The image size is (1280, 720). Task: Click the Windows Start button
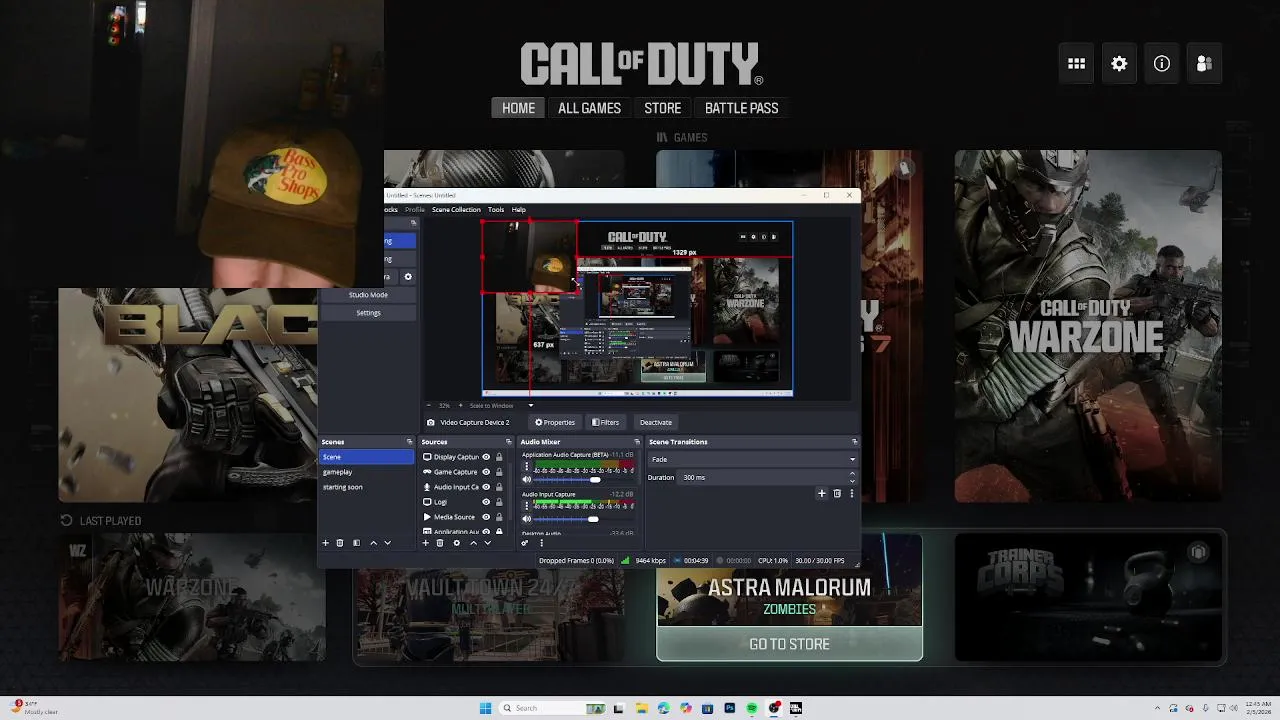tap(485, 708)
